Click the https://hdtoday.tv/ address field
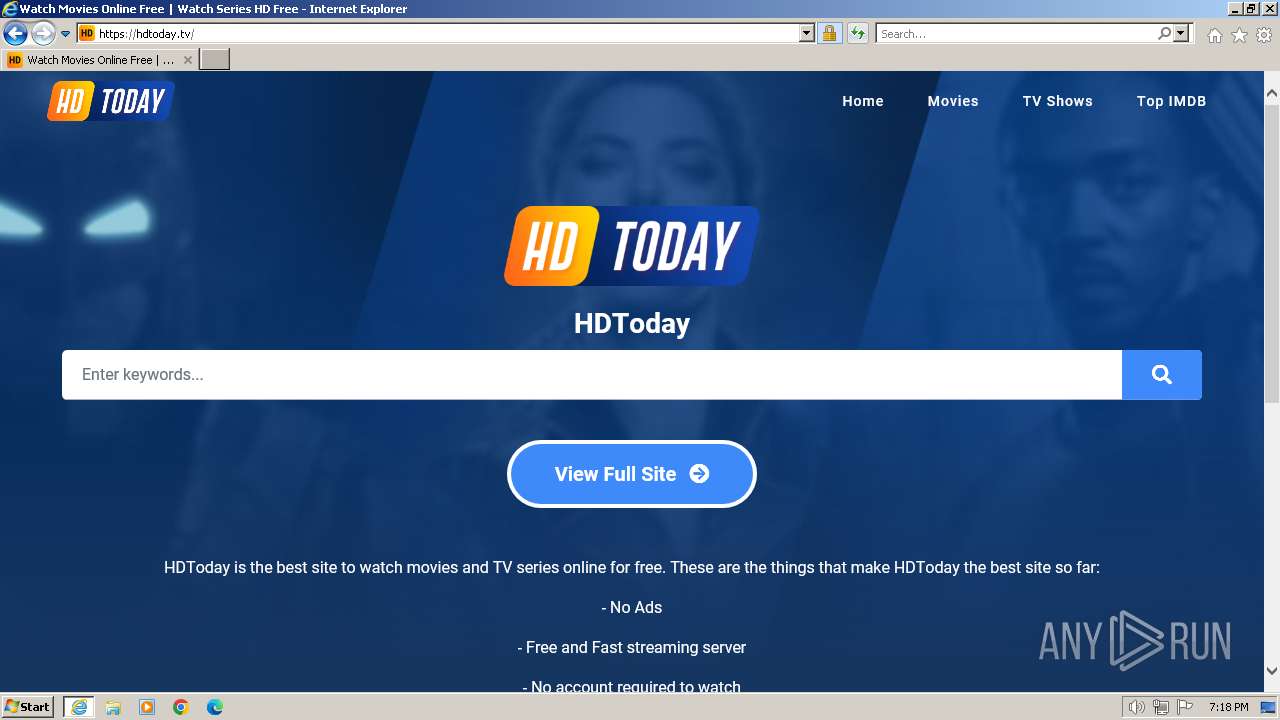The width and height of the screenshot is (1280, 720). 447,33
